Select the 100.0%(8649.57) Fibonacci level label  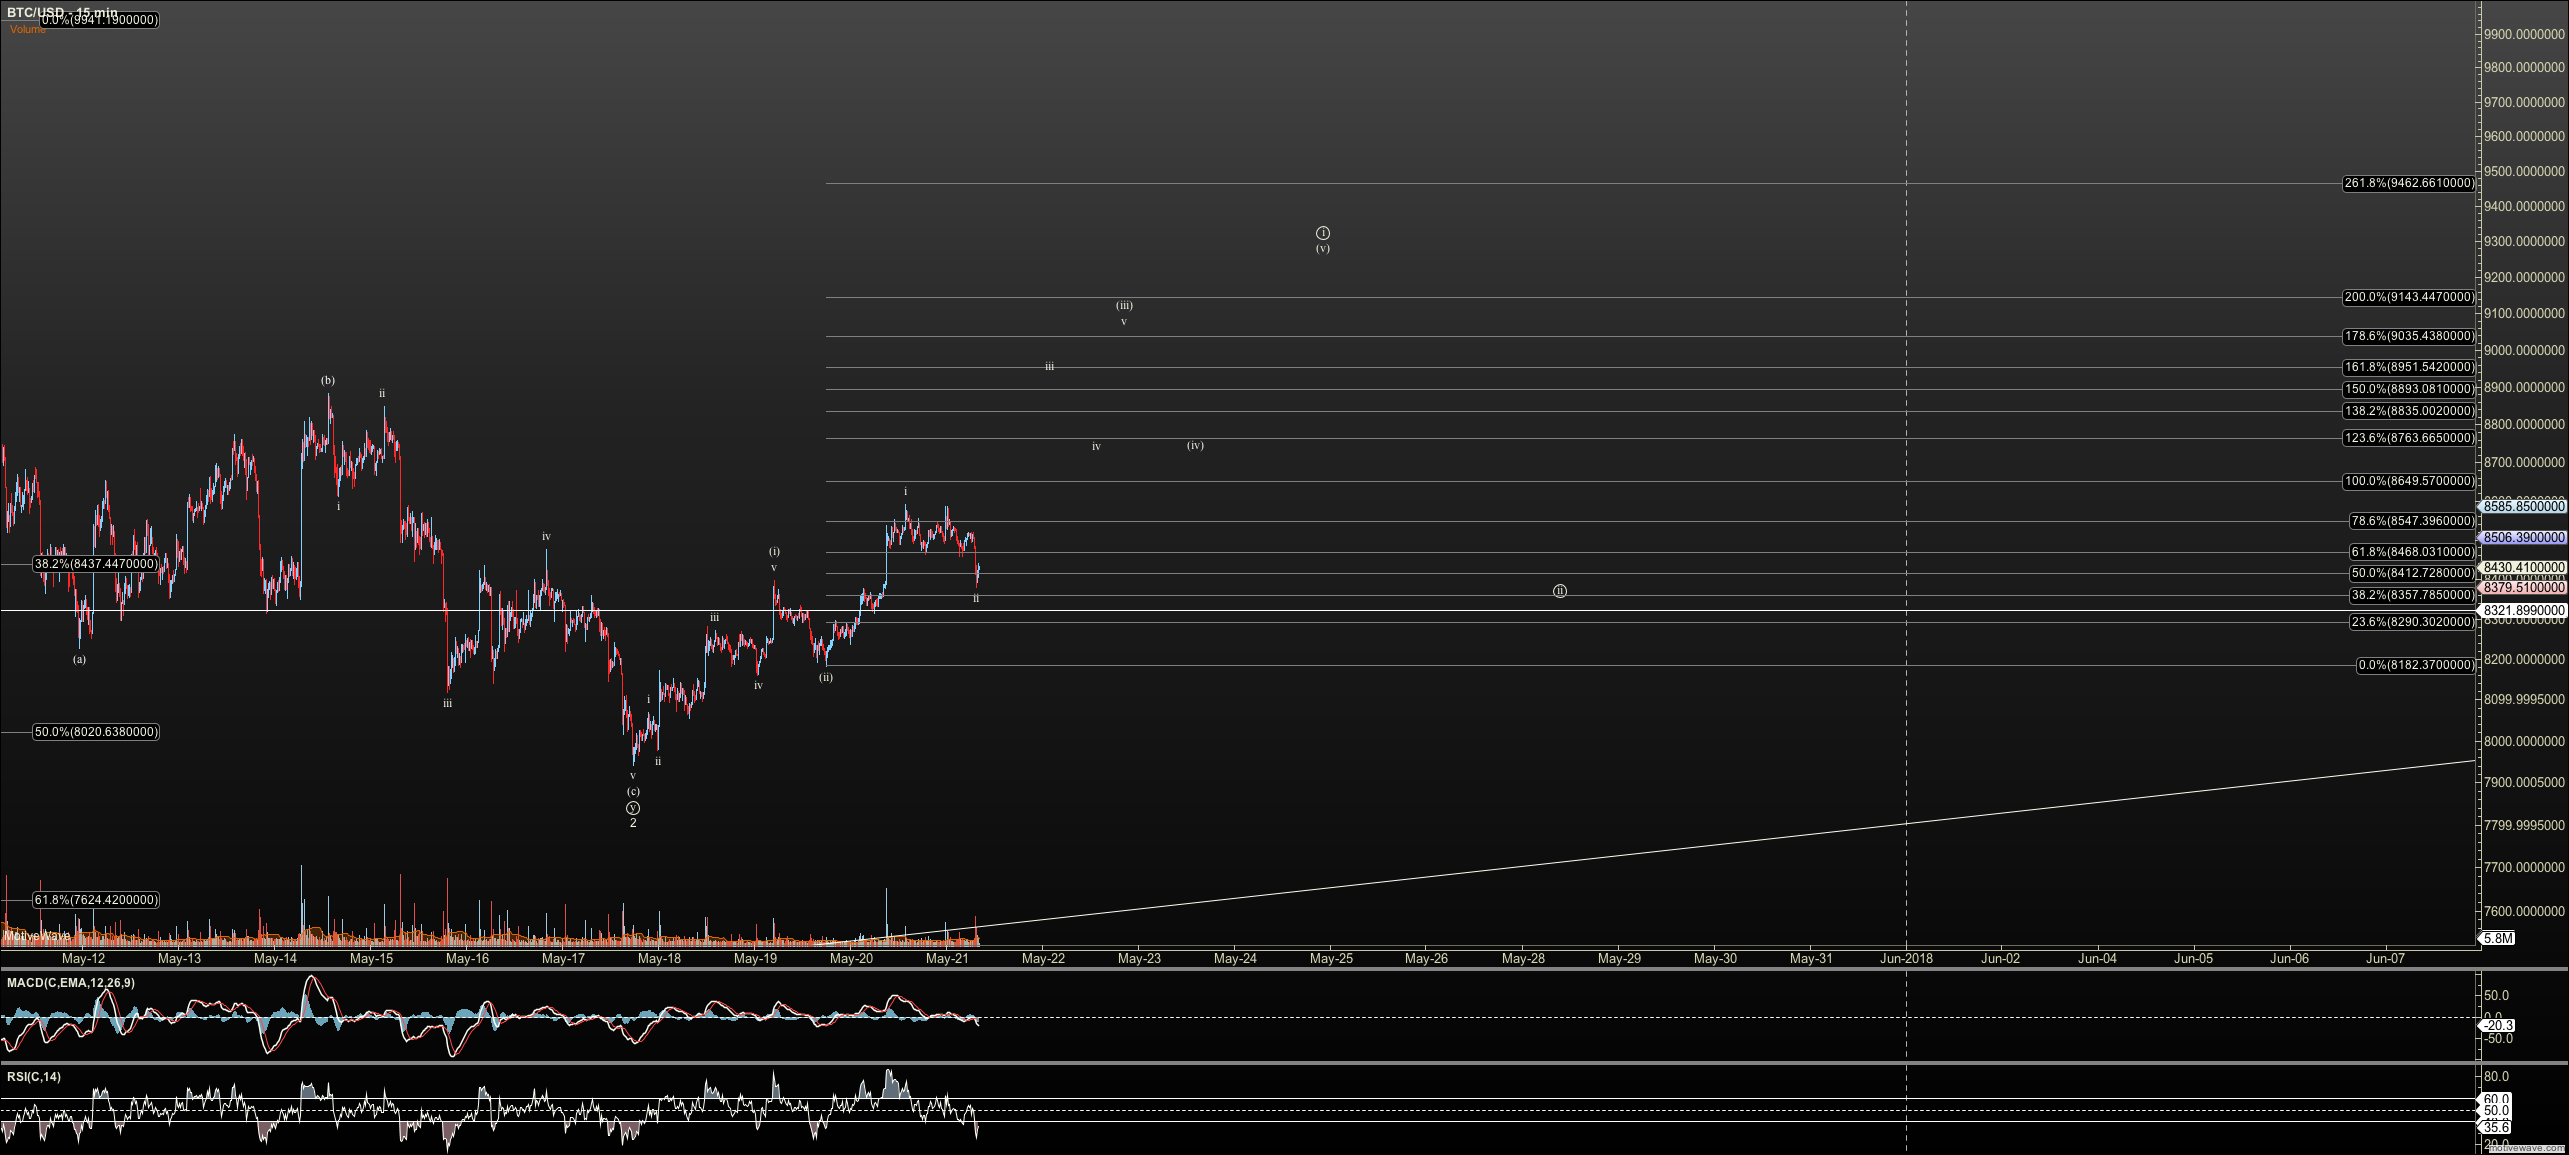(x=2409, y=481)
